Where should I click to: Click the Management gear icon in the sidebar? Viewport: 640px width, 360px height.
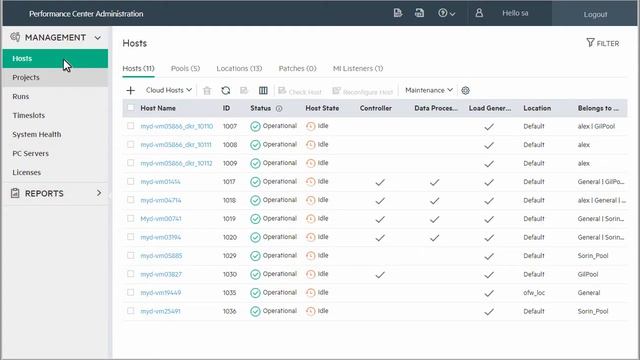(15, 37)
